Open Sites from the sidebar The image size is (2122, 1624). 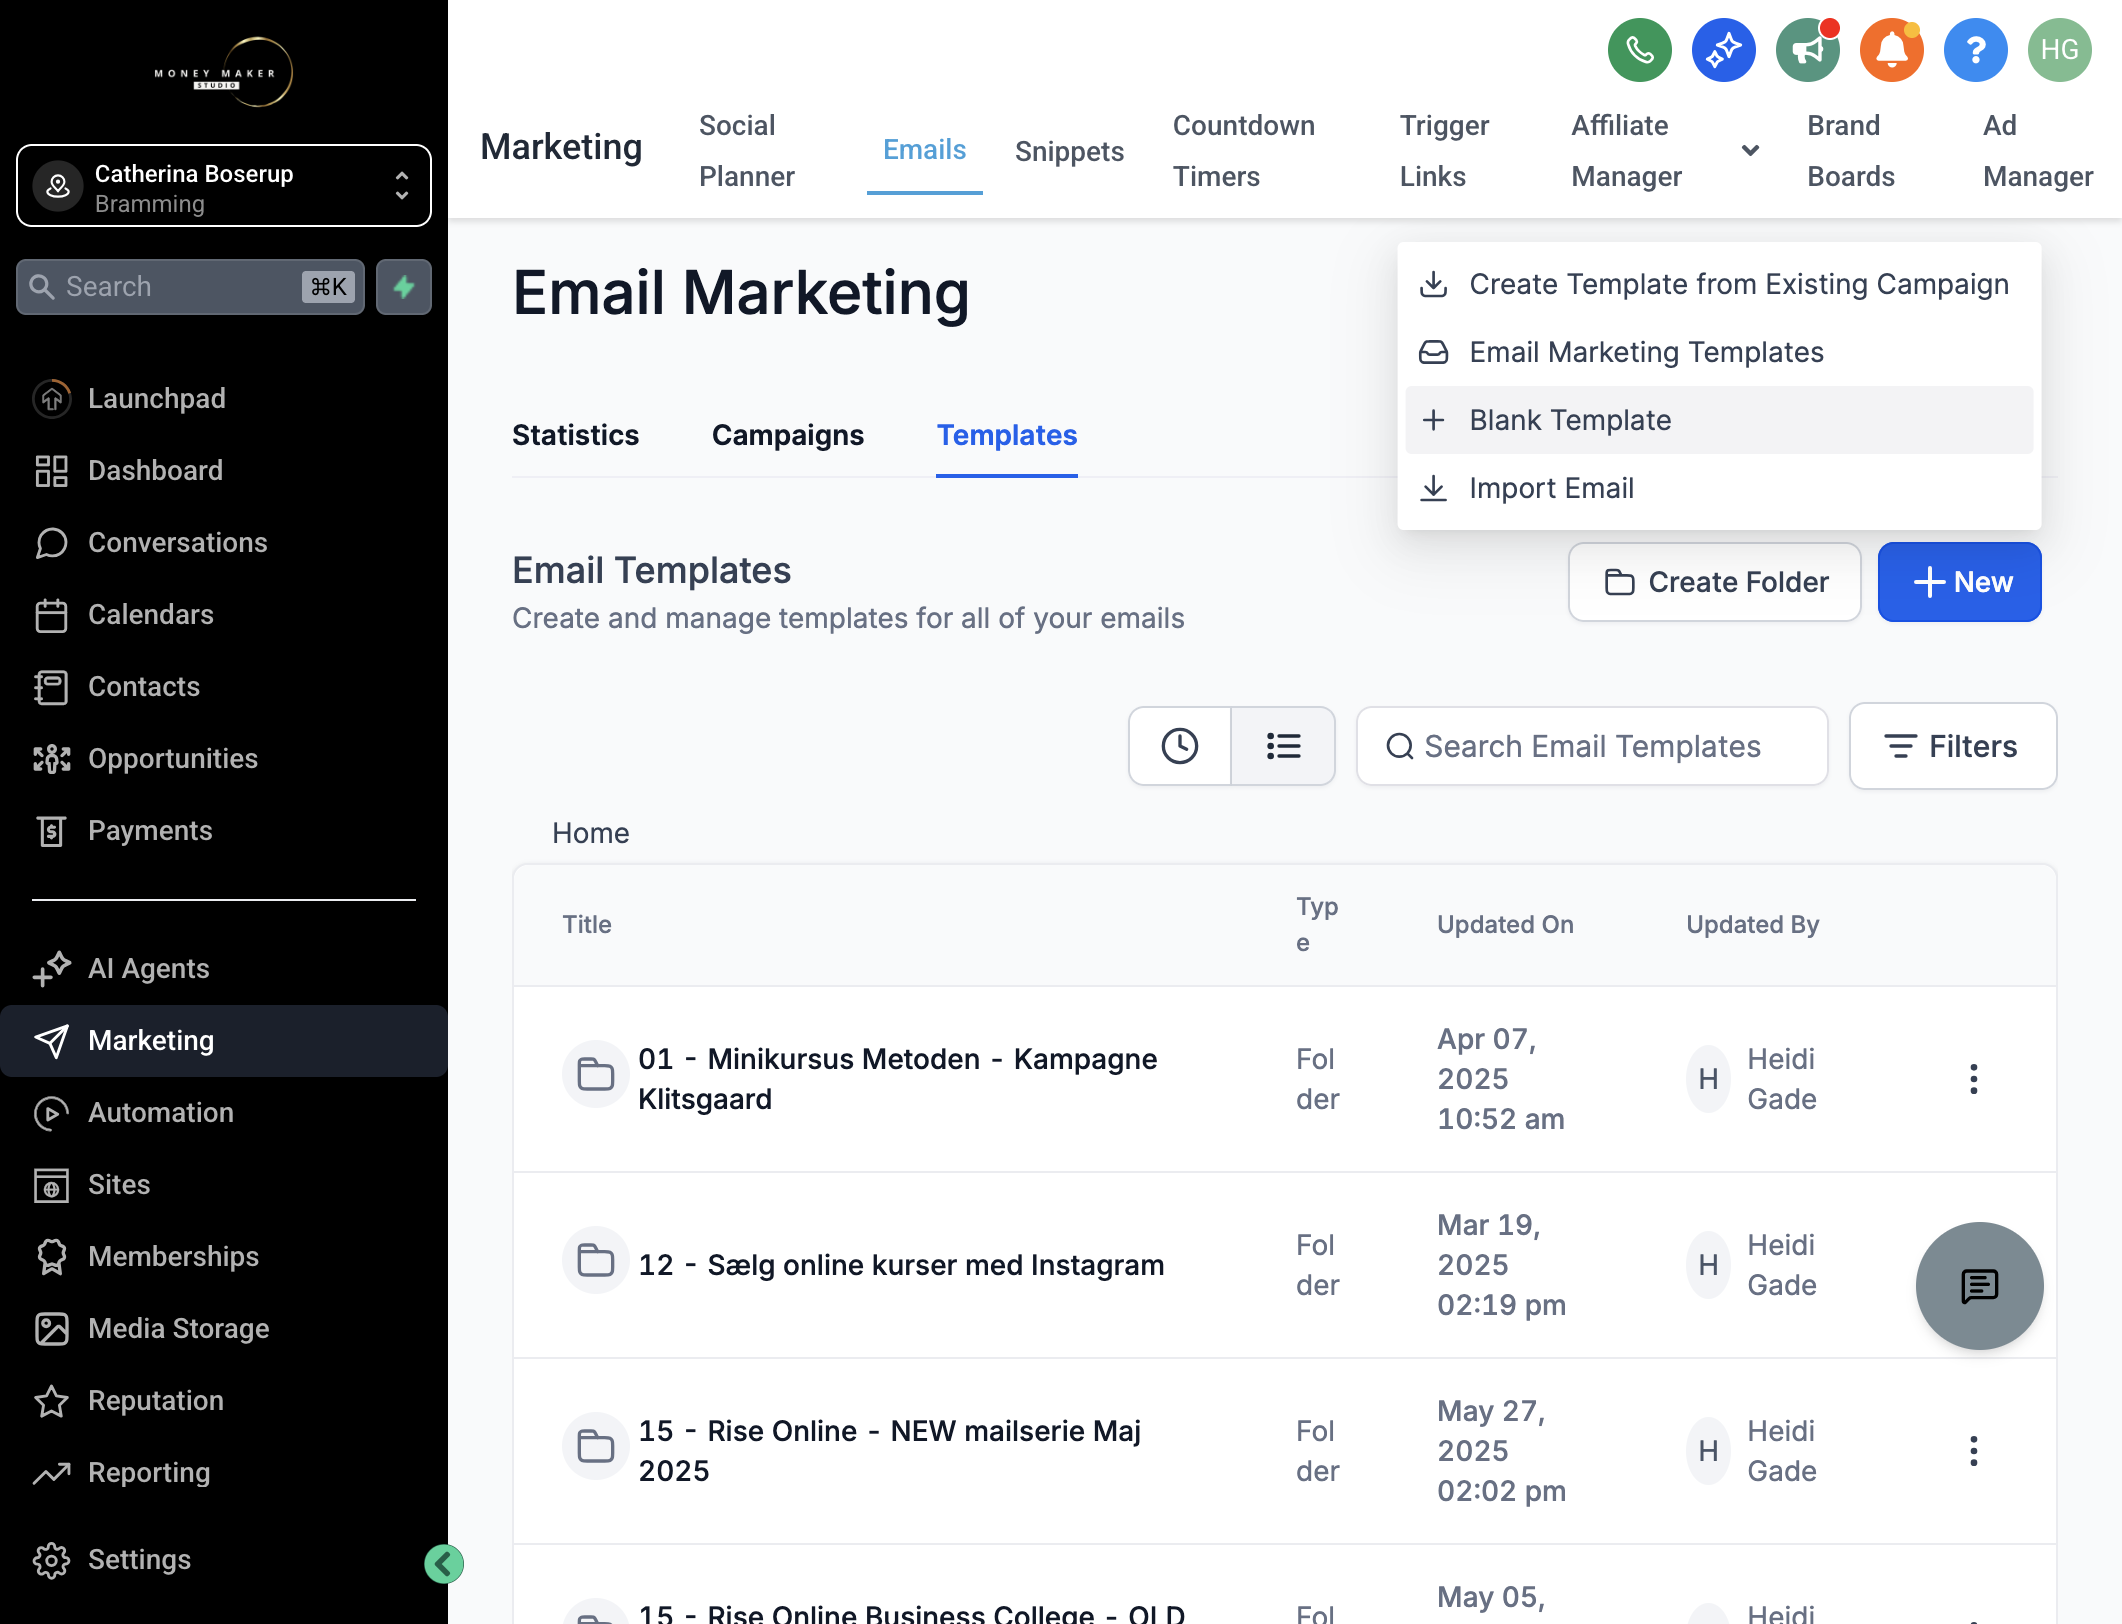click(x=224, y=1184)
